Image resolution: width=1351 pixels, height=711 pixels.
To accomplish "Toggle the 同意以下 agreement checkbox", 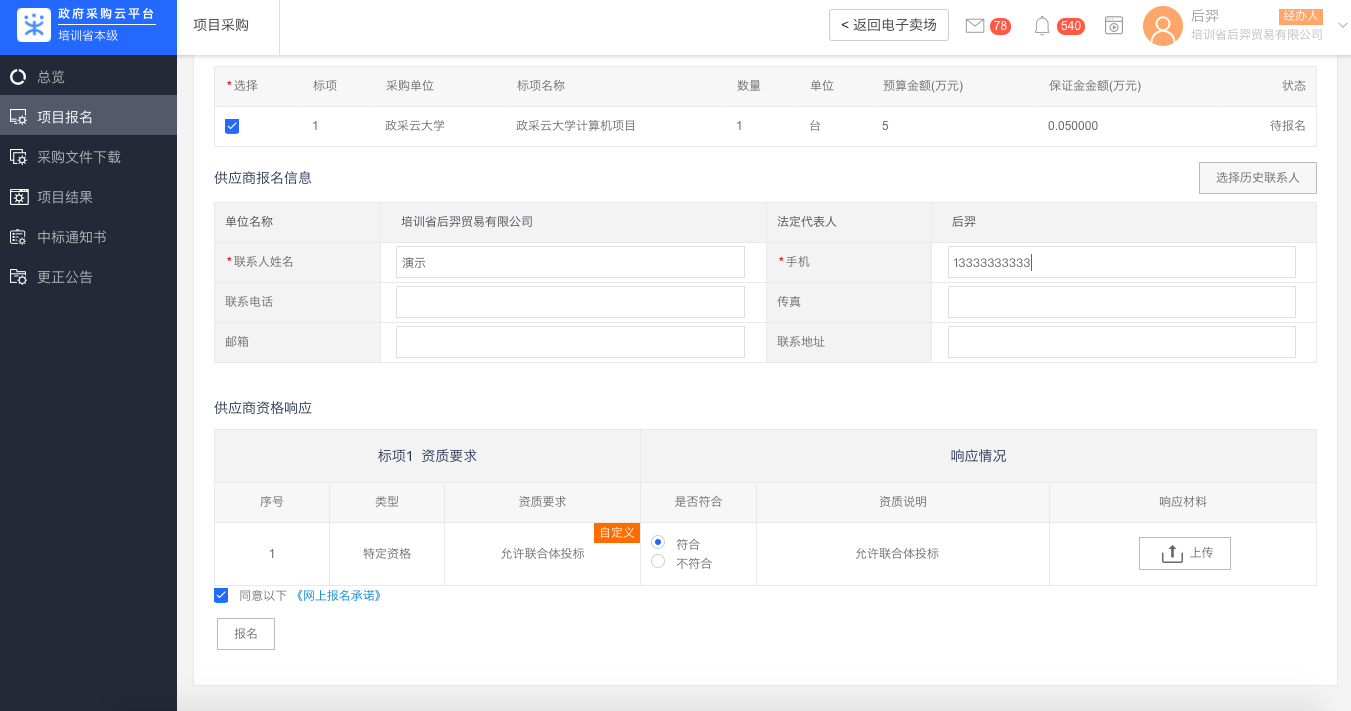I will click(x=221, y=595).
